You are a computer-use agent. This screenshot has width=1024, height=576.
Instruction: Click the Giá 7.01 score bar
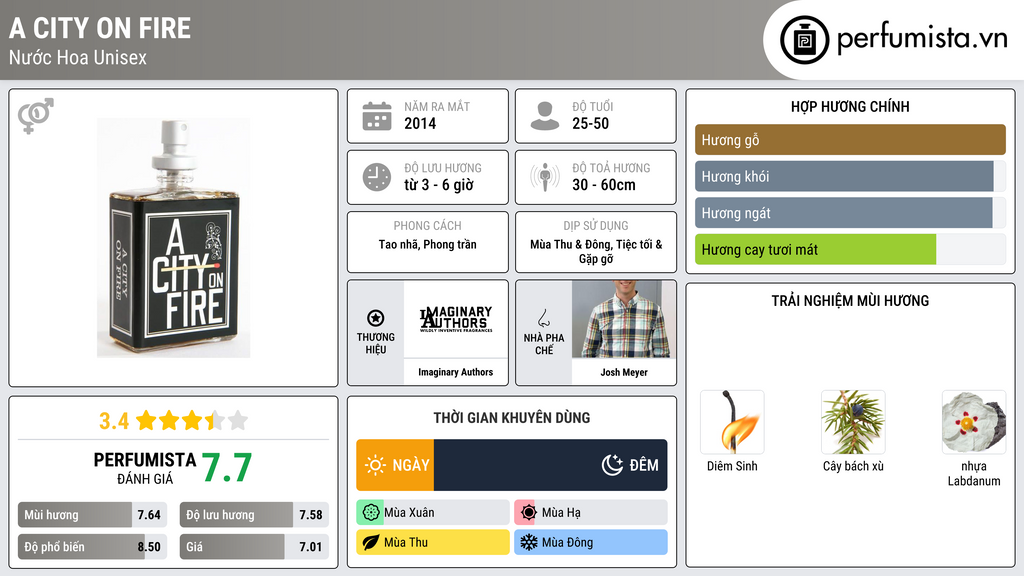(254, 547)
